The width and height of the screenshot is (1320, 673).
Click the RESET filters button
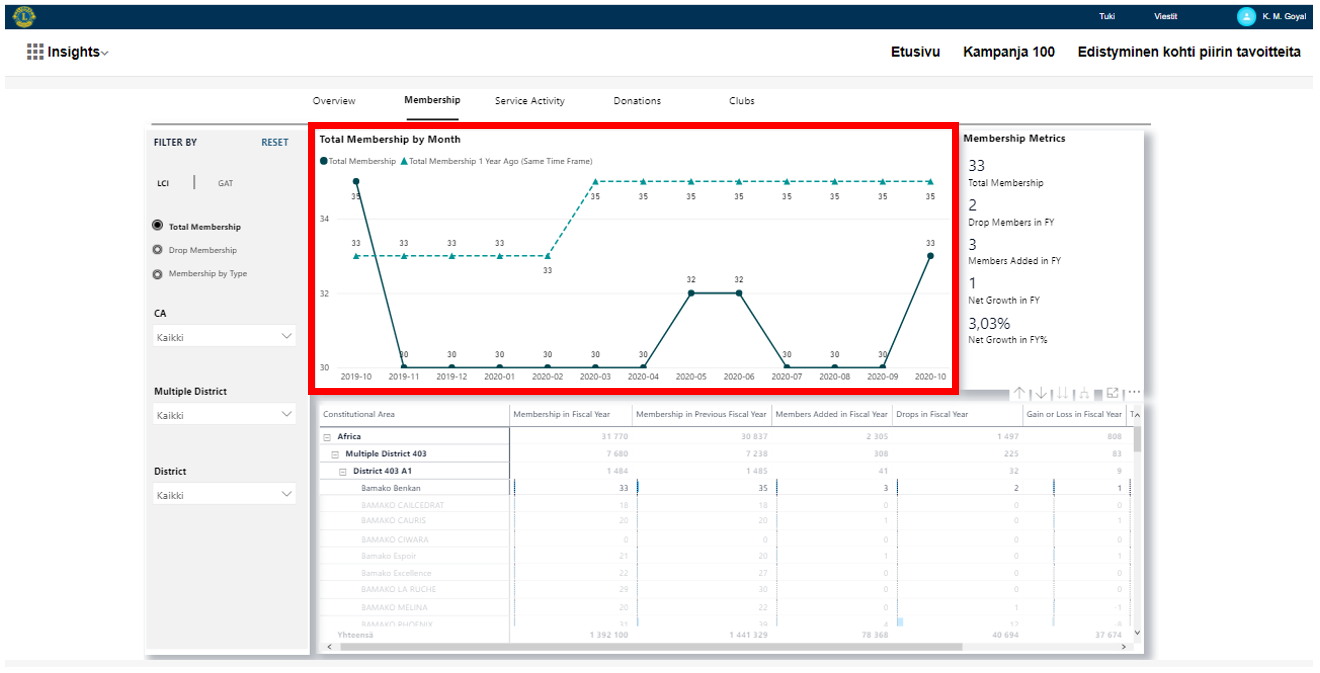274,143
